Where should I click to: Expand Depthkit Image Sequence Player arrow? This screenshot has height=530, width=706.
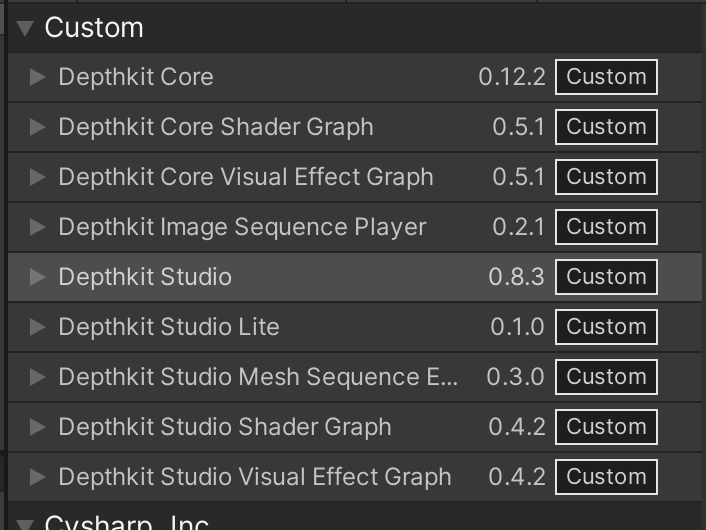coord(38,227)
